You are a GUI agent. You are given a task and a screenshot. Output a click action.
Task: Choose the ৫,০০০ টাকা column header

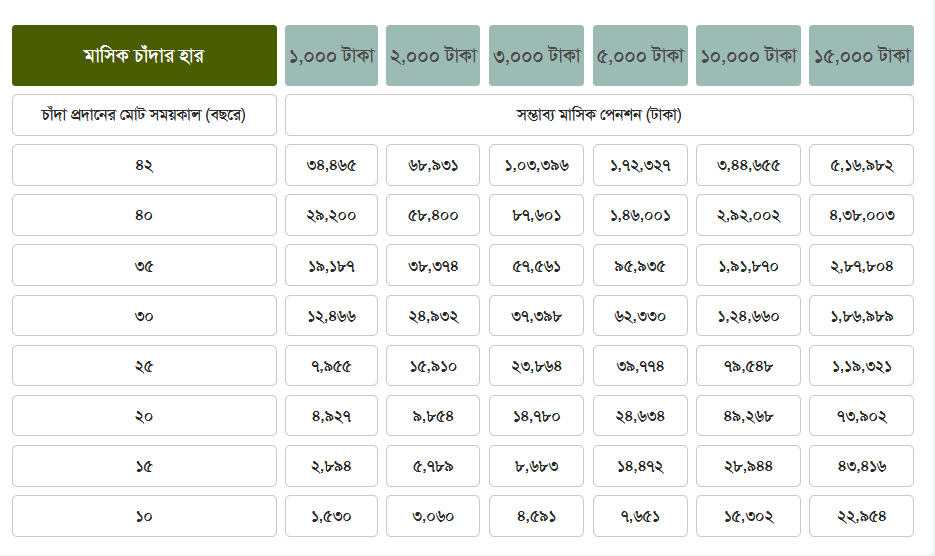pyautogui.click(x=640, y=56)
